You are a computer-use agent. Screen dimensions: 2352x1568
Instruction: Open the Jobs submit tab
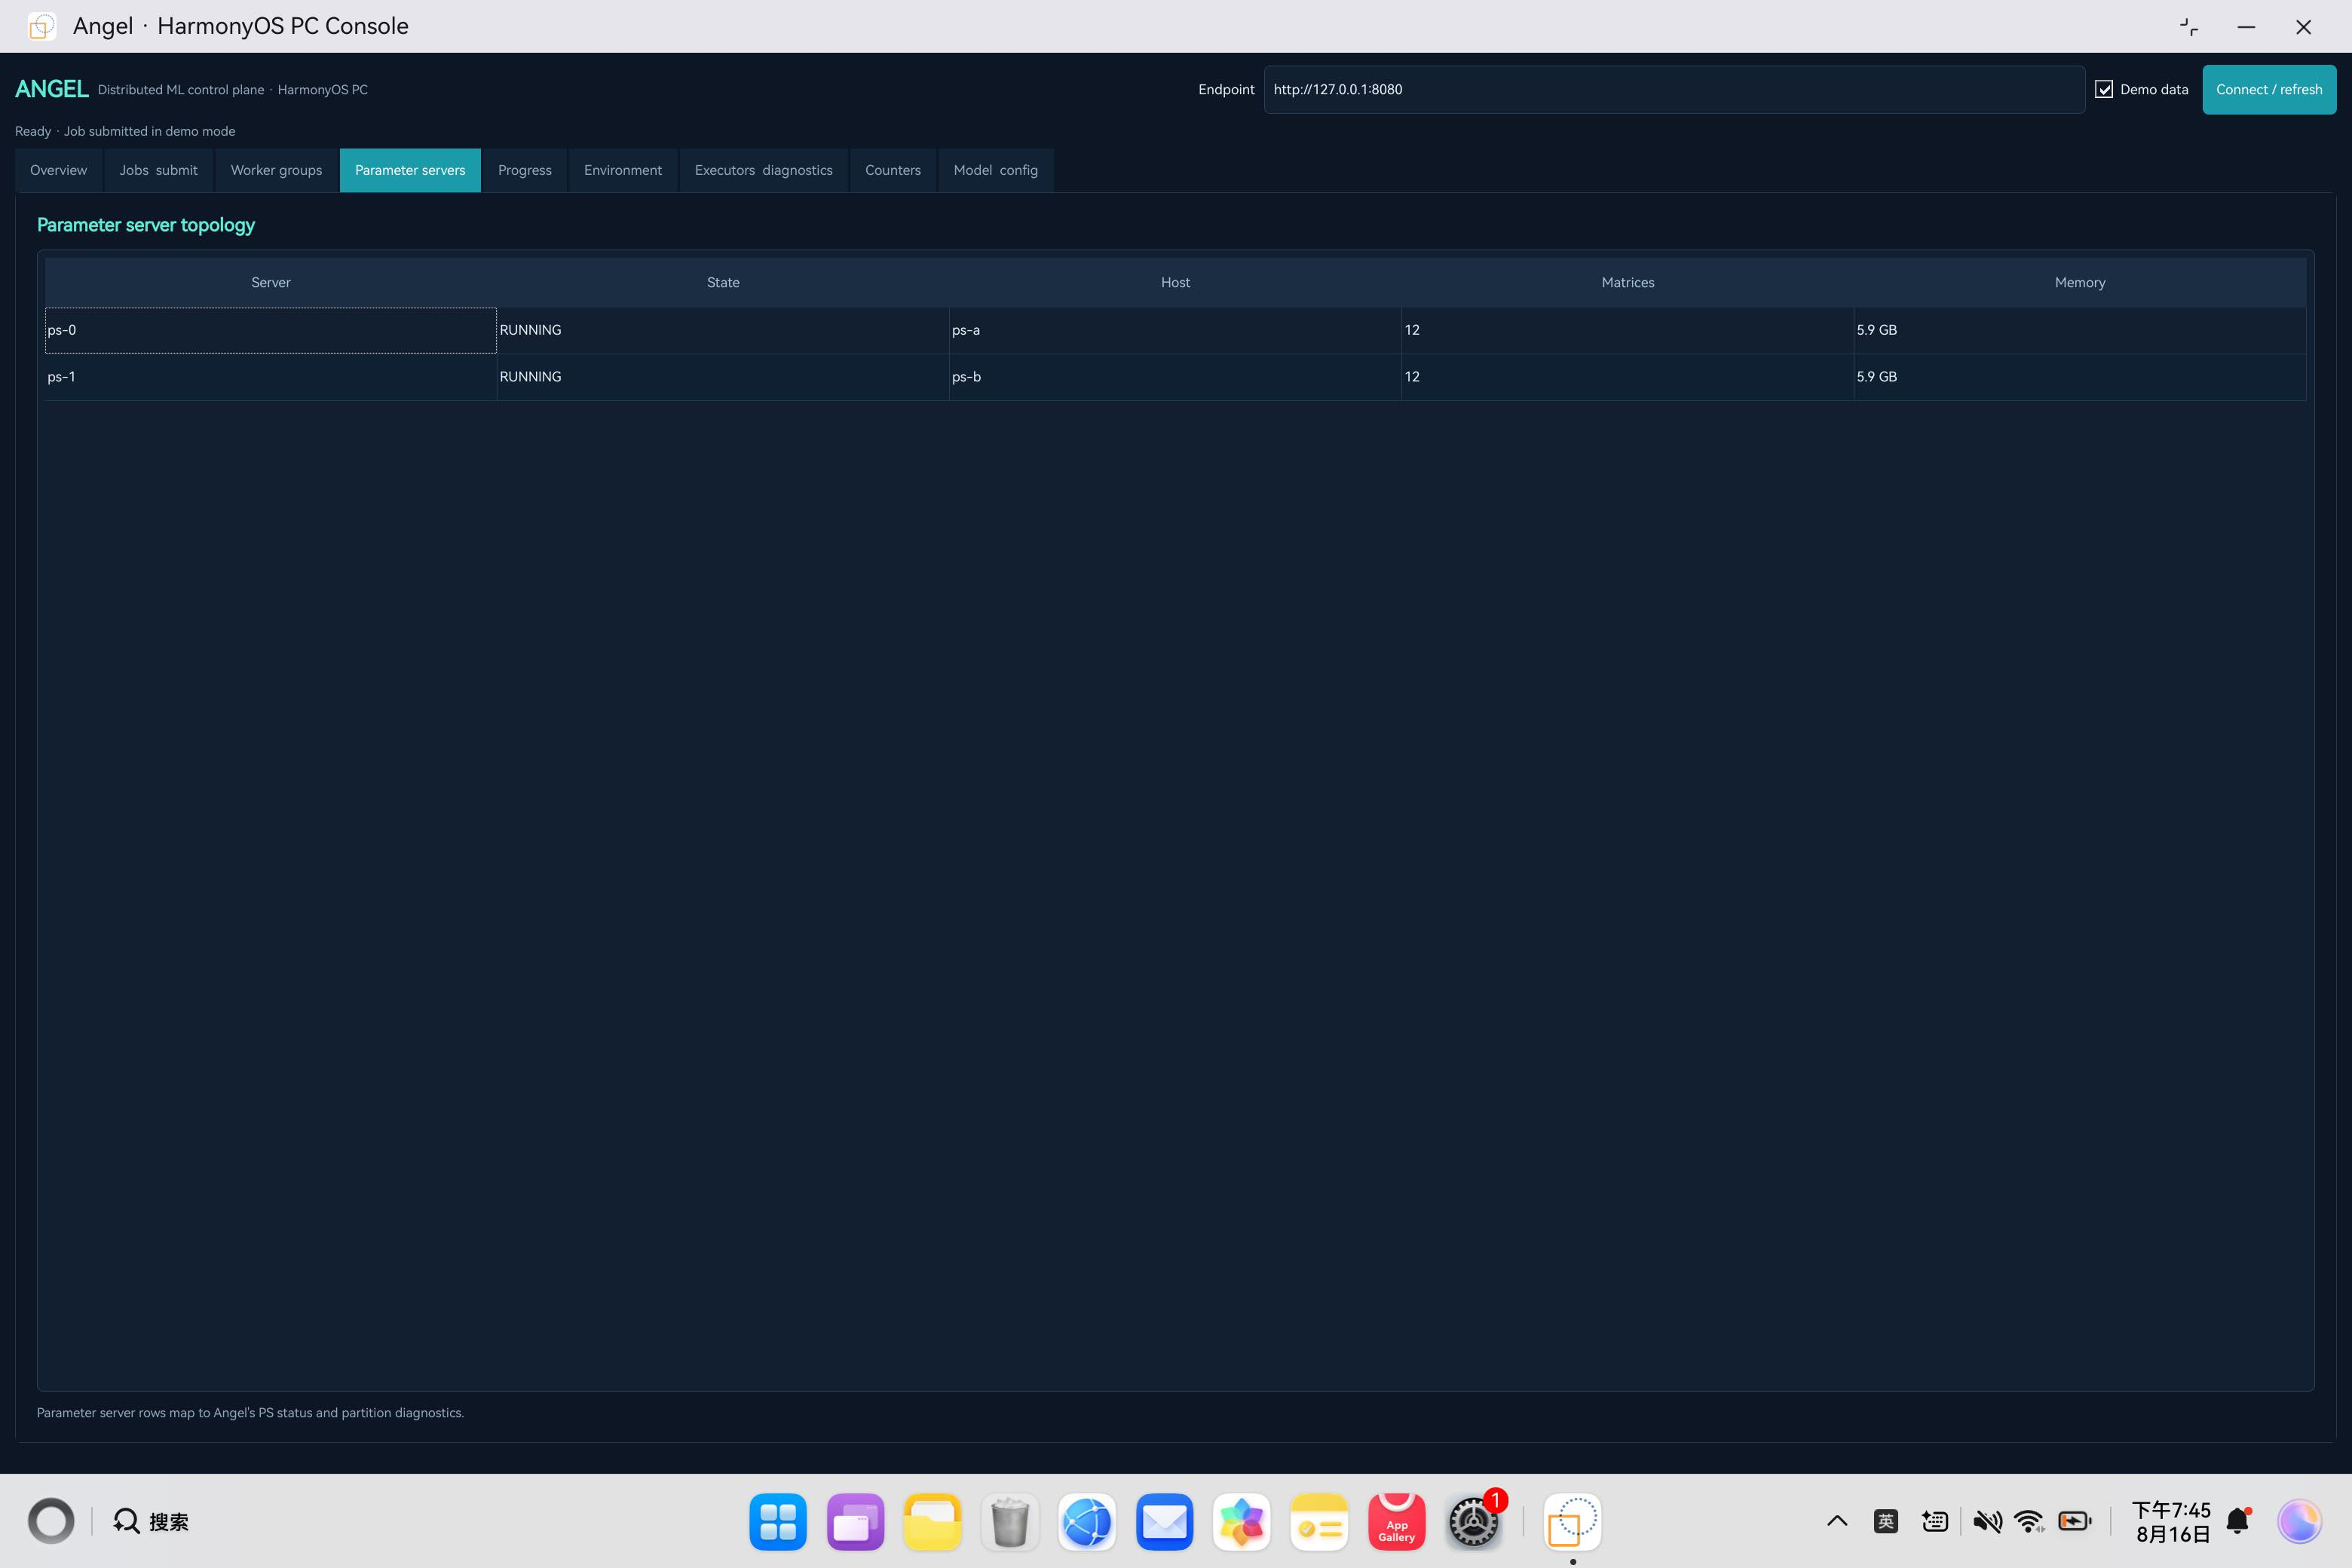click(x=158, y=170)
